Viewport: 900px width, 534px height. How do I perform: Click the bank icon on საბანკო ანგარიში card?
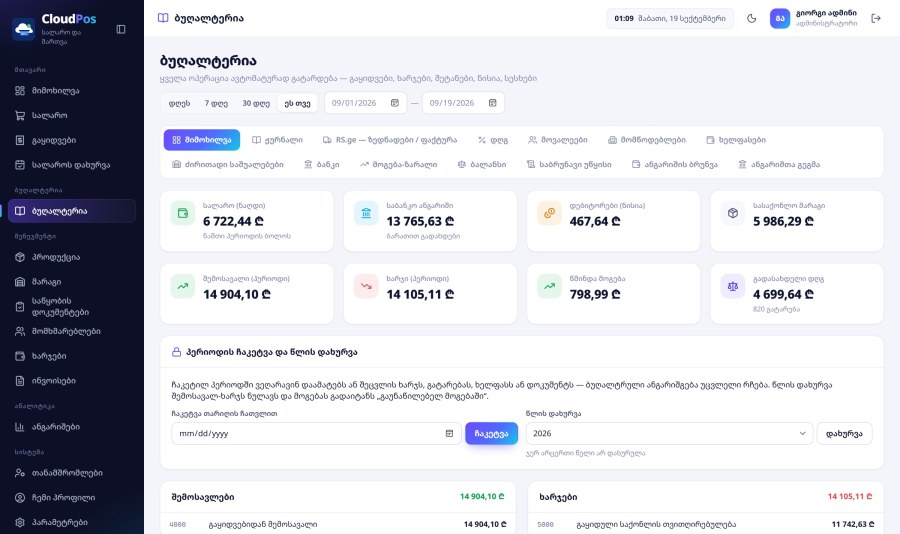click(366, 213)
